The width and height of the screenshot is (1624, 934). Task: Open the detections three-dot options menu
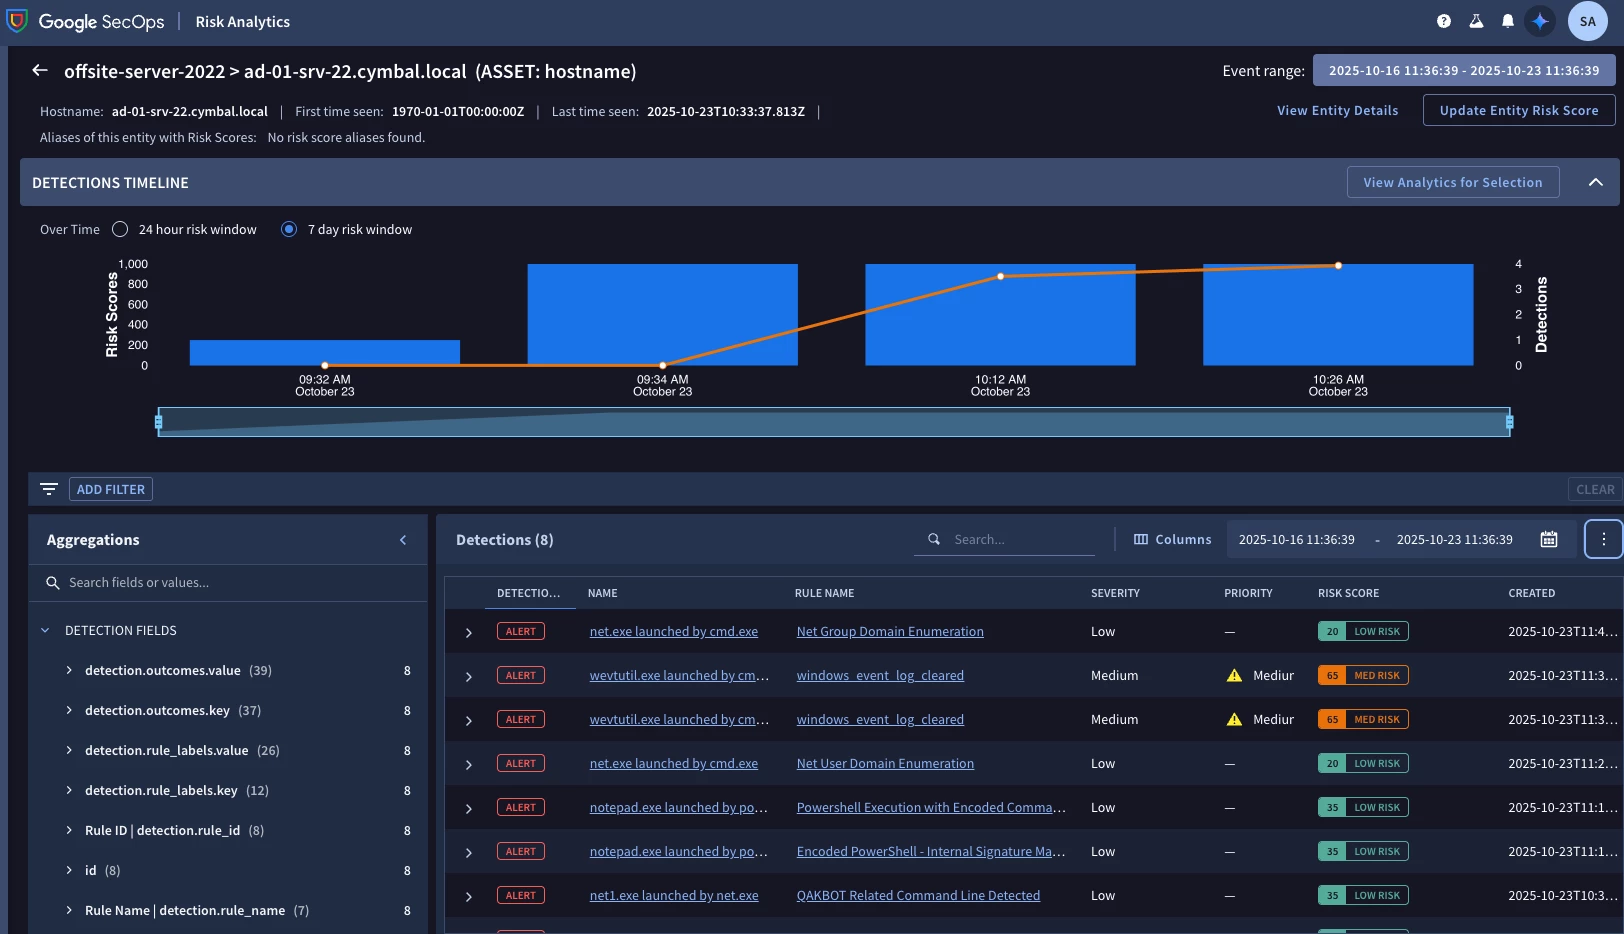[1604, 539]
